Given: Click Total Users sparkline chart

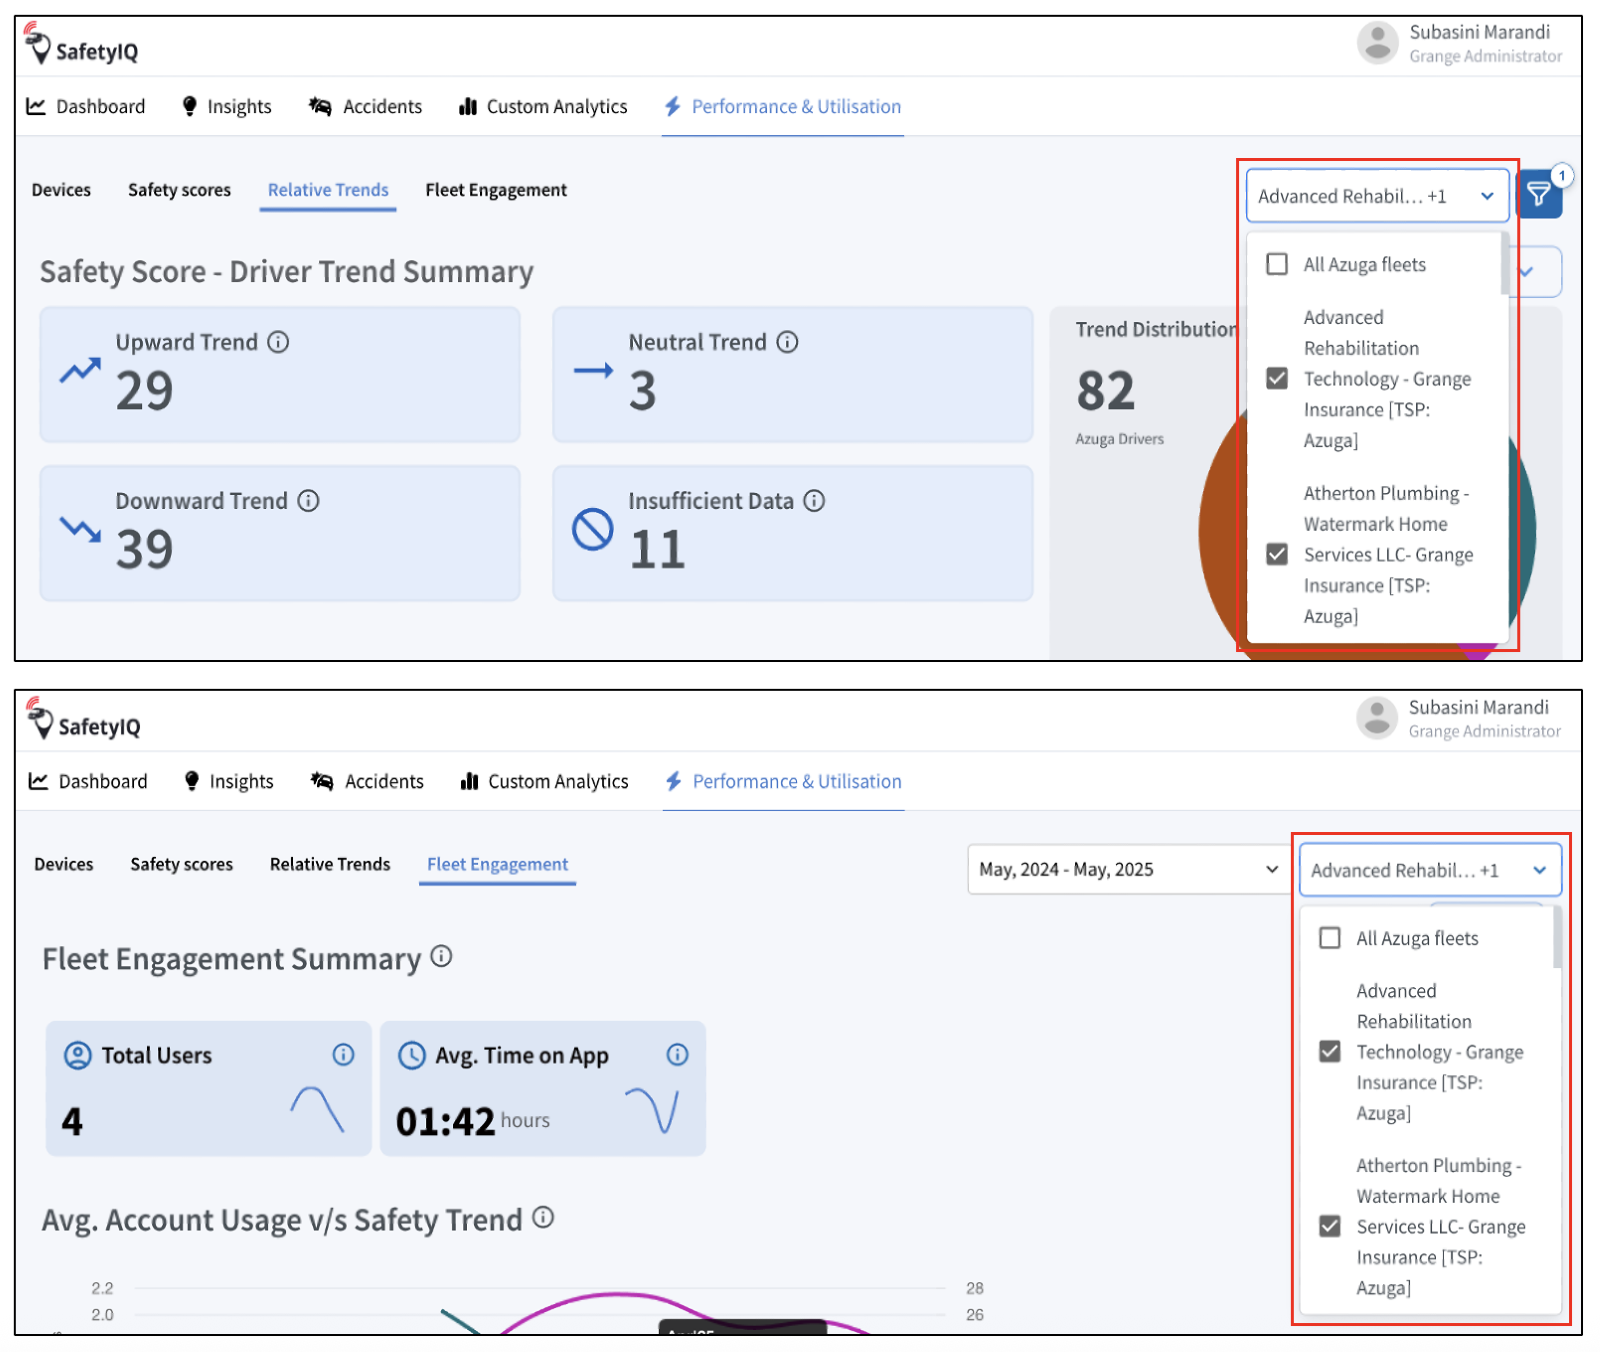Looking at the screenshot, I should click(317, 1109).
